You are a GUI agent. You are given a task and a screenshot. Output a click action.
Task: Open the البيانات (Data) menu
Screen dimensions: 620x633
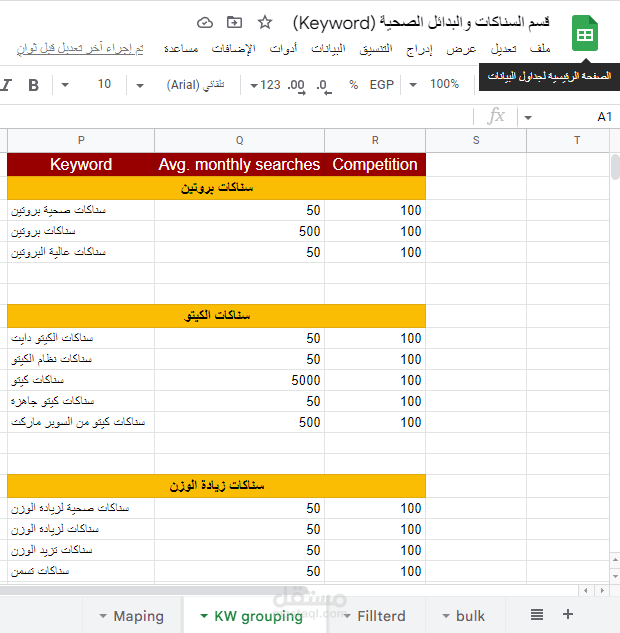(328, 48)
